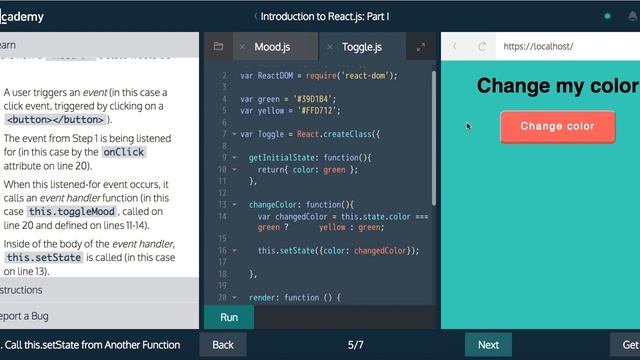This screenshot has height=360, width=640.
Task: Open the Learn section header
Action: point(100,45)
